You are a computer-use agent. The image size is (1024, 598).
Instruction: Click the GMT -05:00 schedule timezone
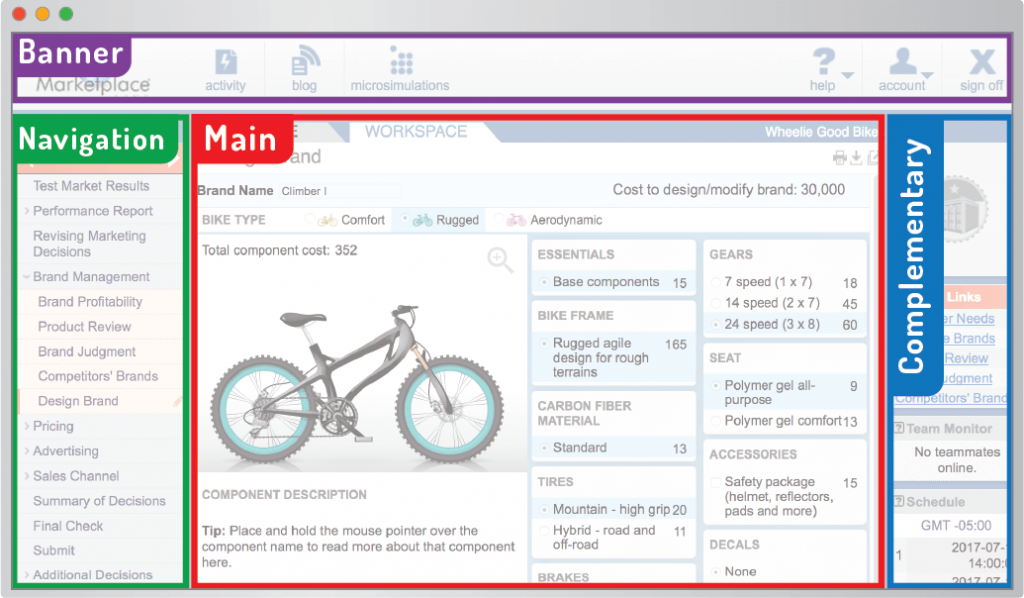tap(955, 526)
